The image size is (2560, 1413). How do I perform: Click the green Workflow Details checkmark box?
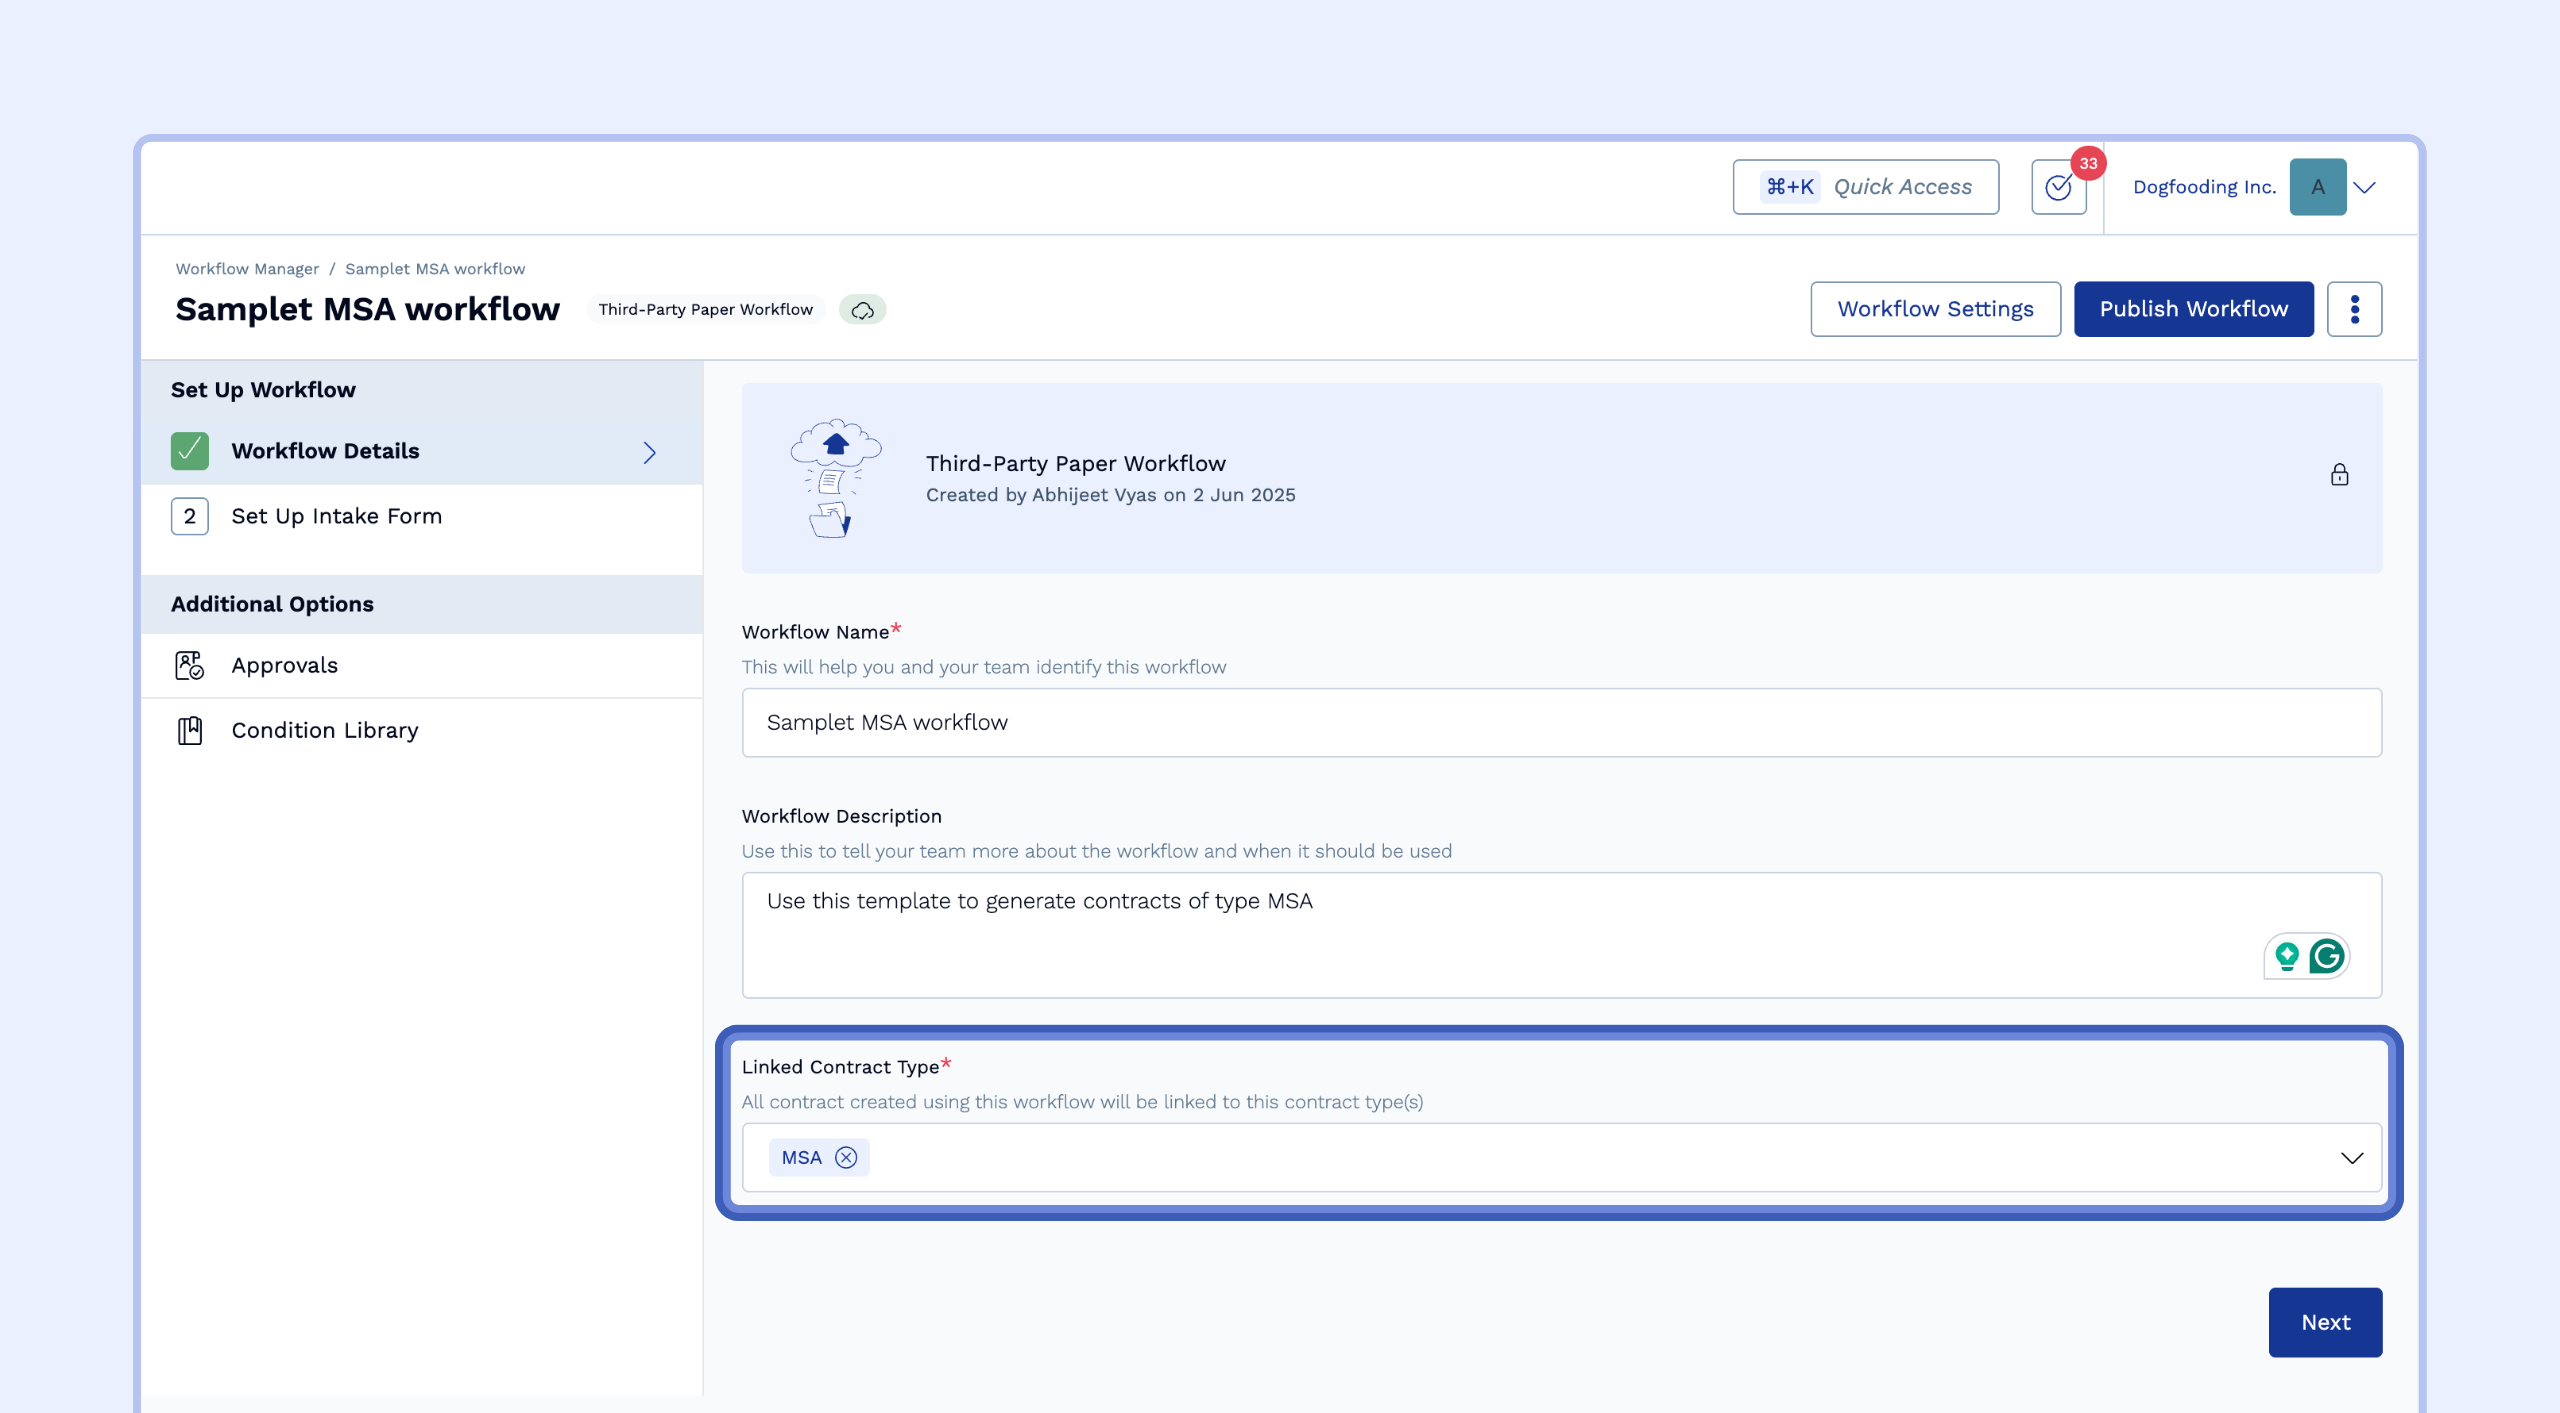pyautogui.click(x=189, y=451)
